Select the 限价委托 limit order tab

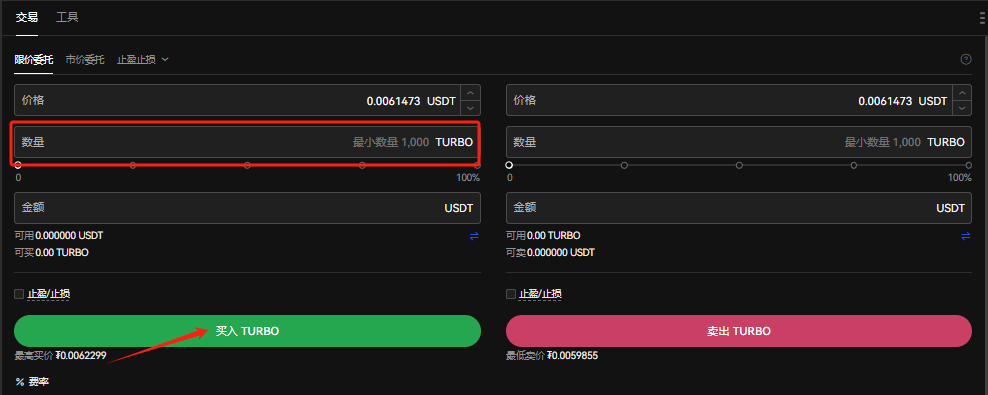[34, 60]
